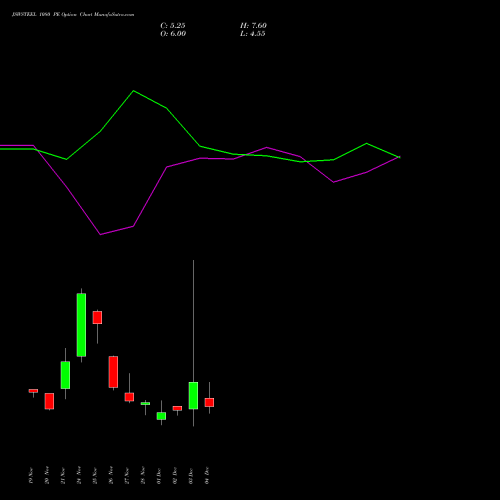Click the green candle with the very long upper wick
500x500 pixels.
[193, 396]
